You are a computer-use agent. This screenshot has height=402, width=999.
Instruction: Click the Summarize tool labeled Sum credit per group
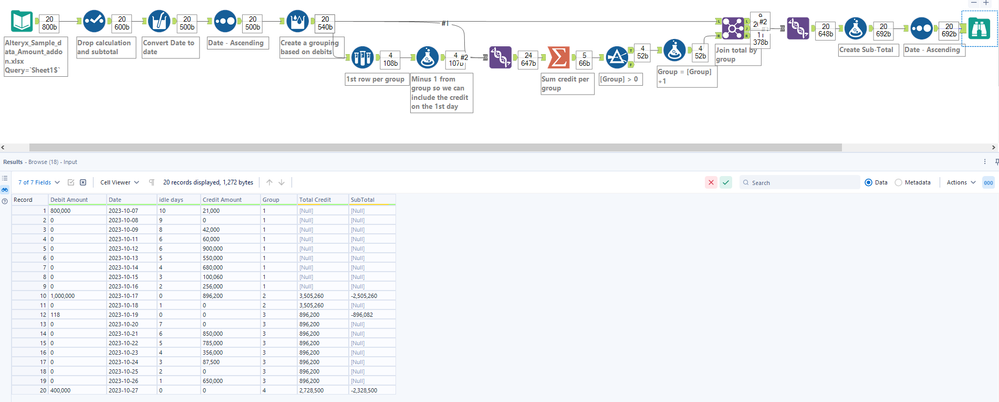(x=558, y=57)
